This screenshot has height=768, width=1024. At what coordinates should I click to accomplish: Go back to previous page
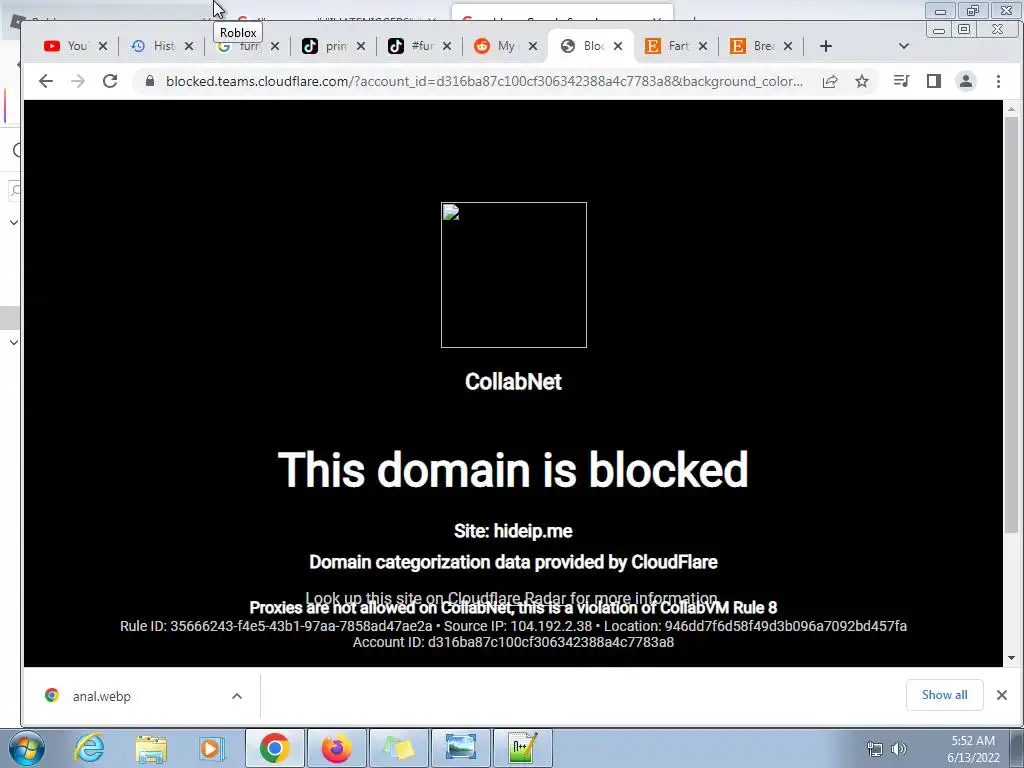[x=46, y=81]
